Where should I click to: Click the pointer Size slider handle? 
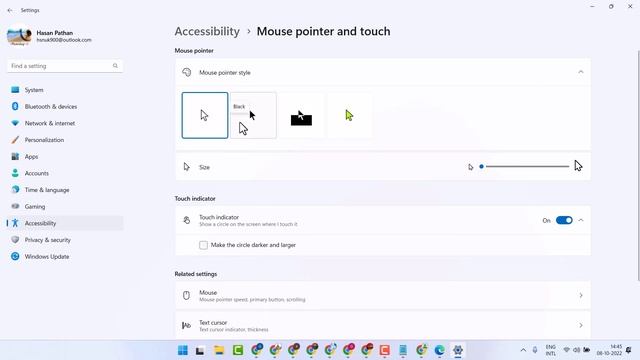click(x=482, y=167)
